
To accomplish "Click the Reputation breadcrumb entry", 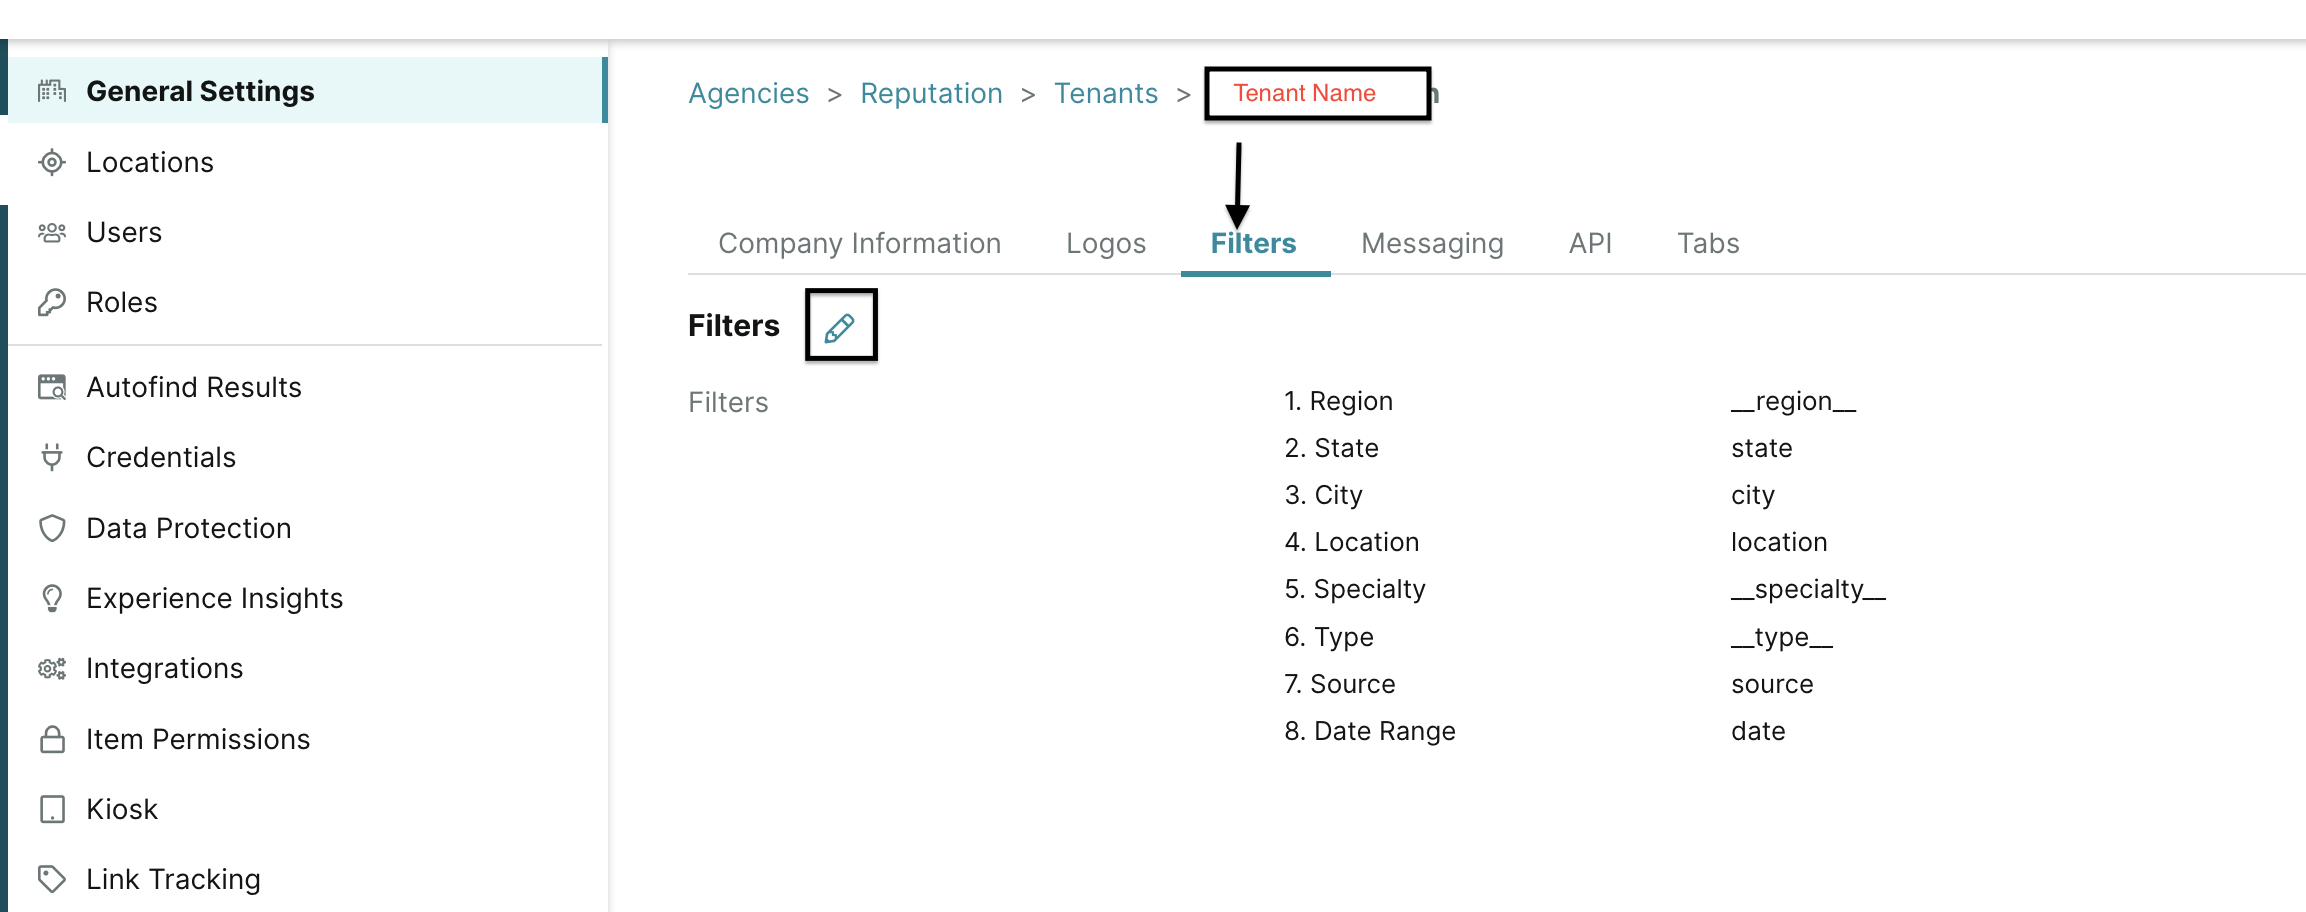I will pos(931,93).
